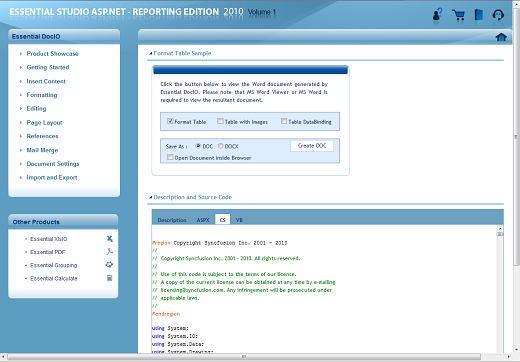Open the Page Layout link
The height and width of the screenshot is (362, 520).
coord(44,123)
